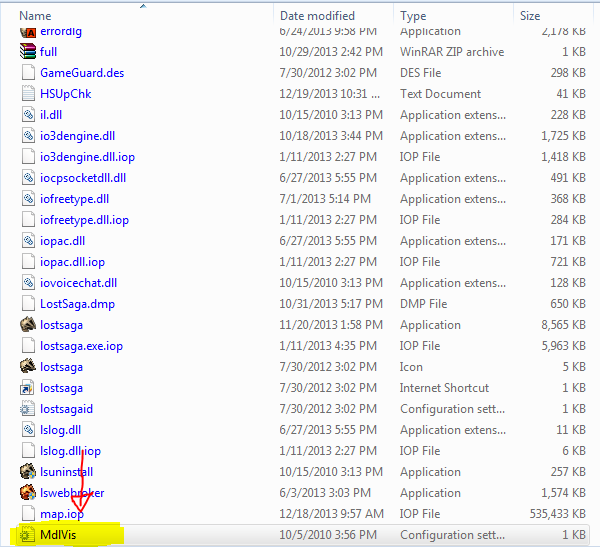
Task: Click the DES File type cell
Action: (421, 73)
